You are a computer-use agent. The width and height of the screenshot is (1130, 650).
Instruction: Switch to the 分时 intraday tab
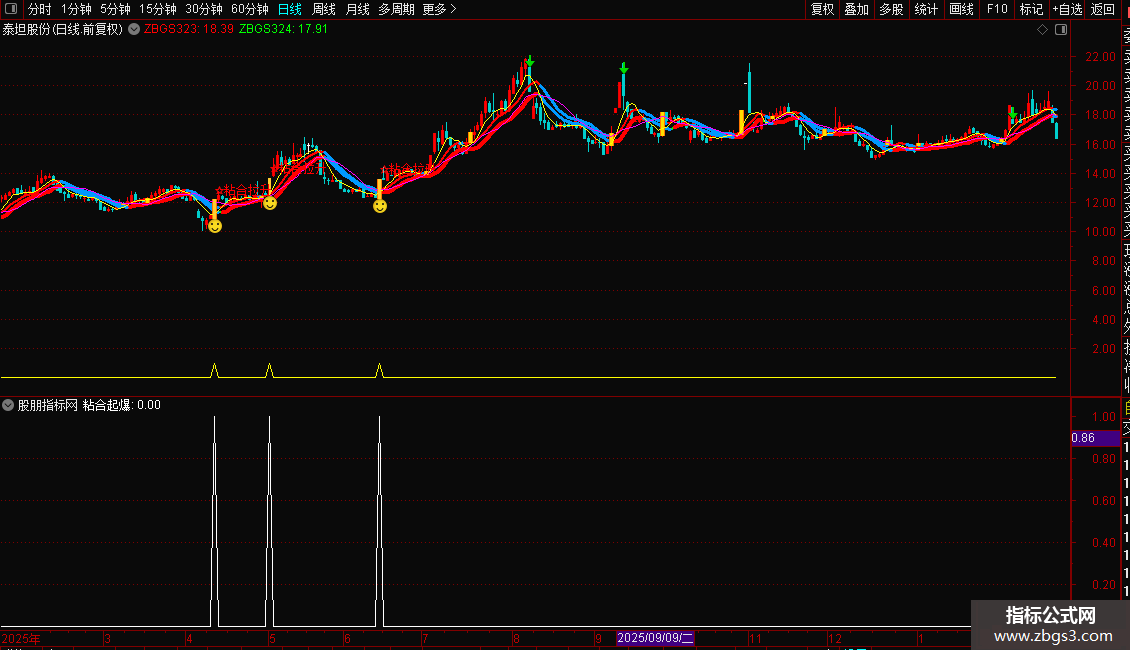click(x=40, y=9)
